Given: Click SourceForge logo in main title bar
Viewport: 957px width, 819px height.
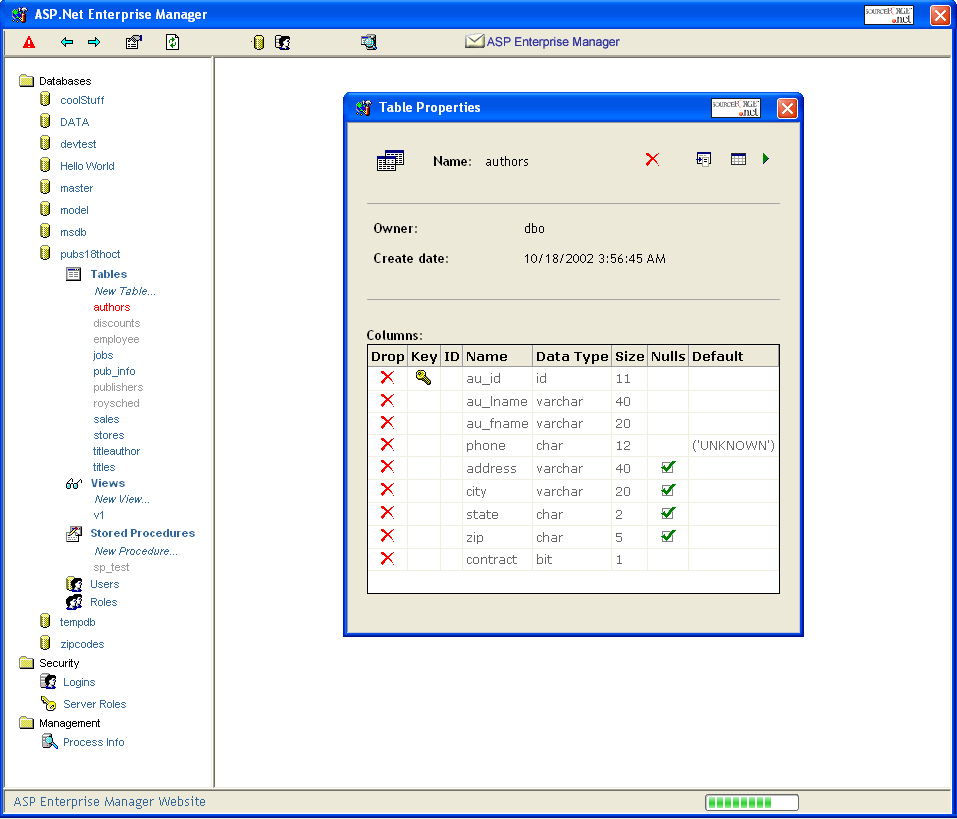Looking at the screenshot, I should (889, 15).
